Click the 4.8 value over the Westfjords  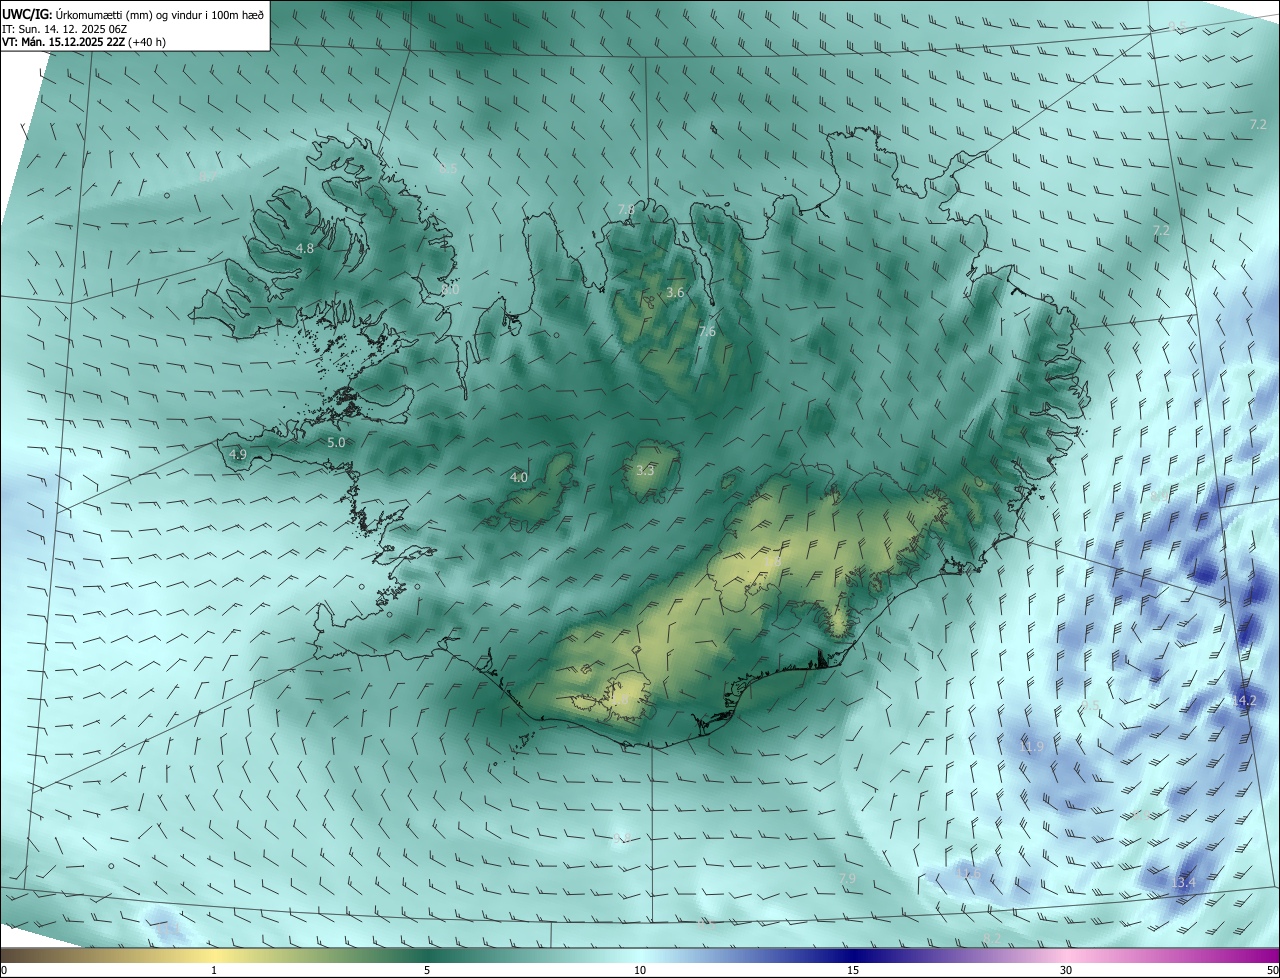click(305, 248)
